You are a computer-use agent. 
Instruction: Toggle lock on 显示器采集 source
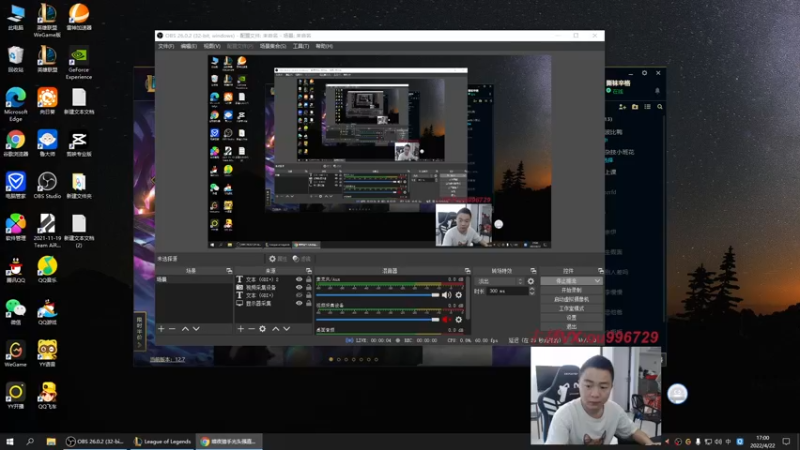click(x=309, y=303)
